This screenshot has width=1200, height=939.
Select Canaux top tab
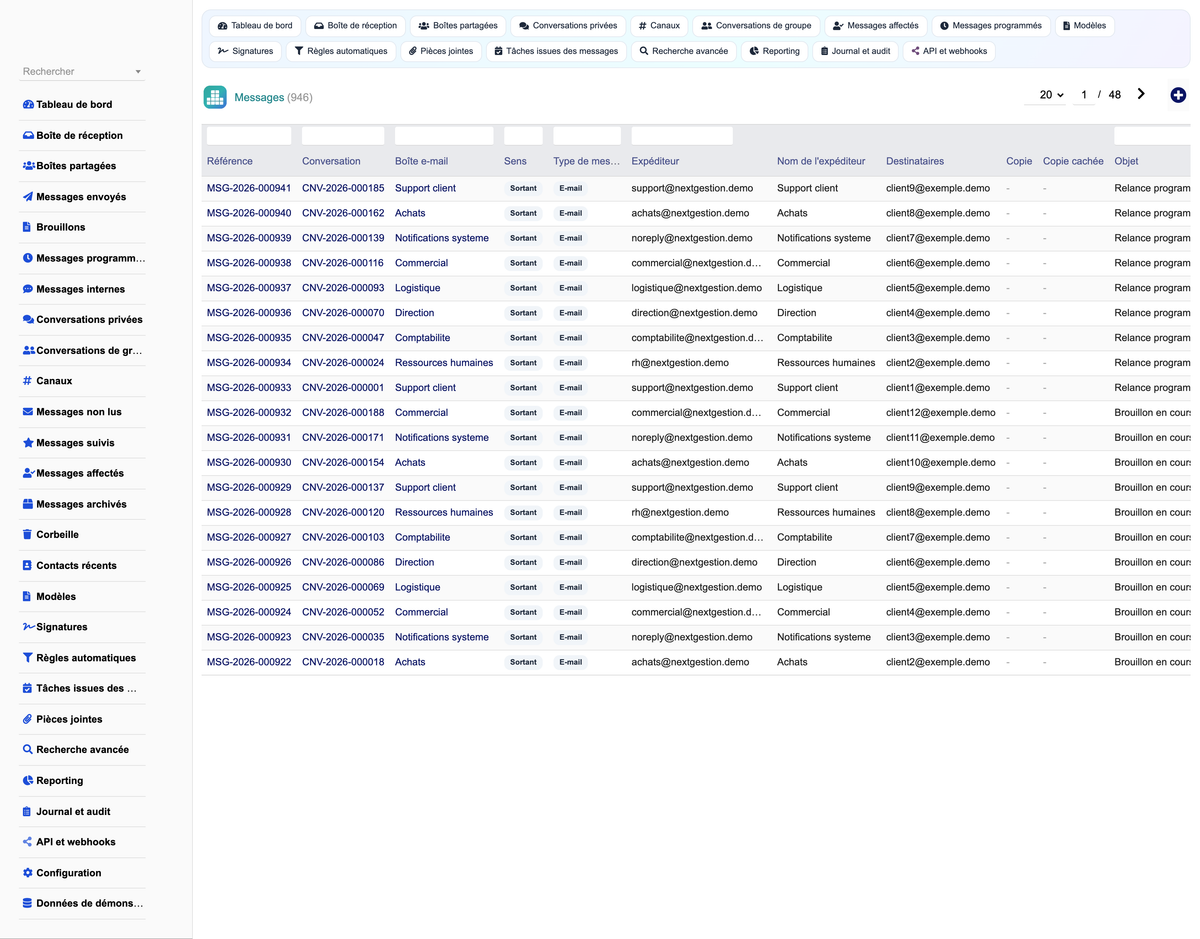(659, 26)
